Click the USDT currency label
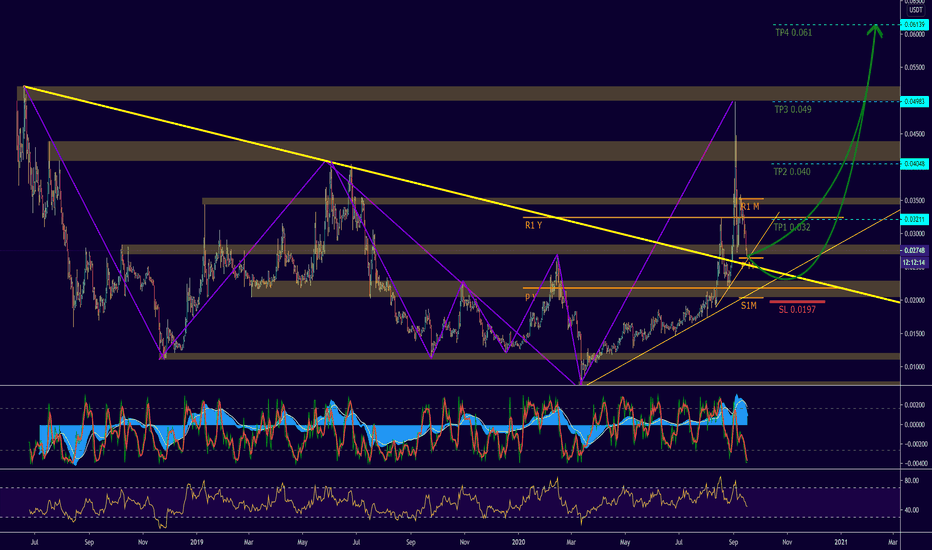Screen dimensions: 932x550 pos(915,10)
